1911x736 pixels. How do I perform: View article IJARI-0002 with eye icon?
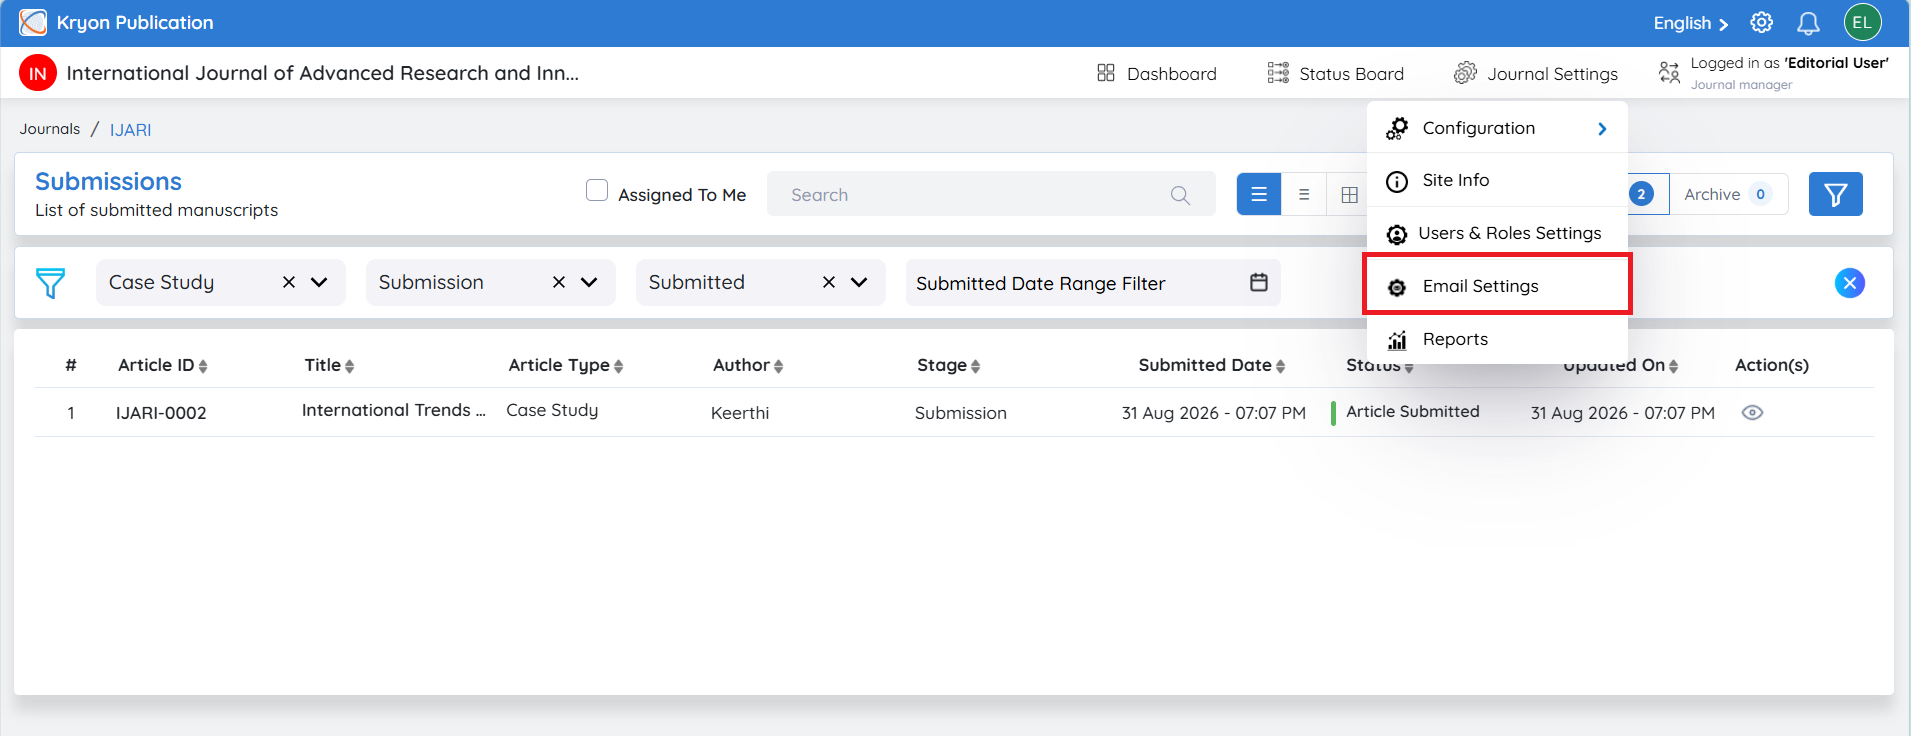(x=1752, y=412)
